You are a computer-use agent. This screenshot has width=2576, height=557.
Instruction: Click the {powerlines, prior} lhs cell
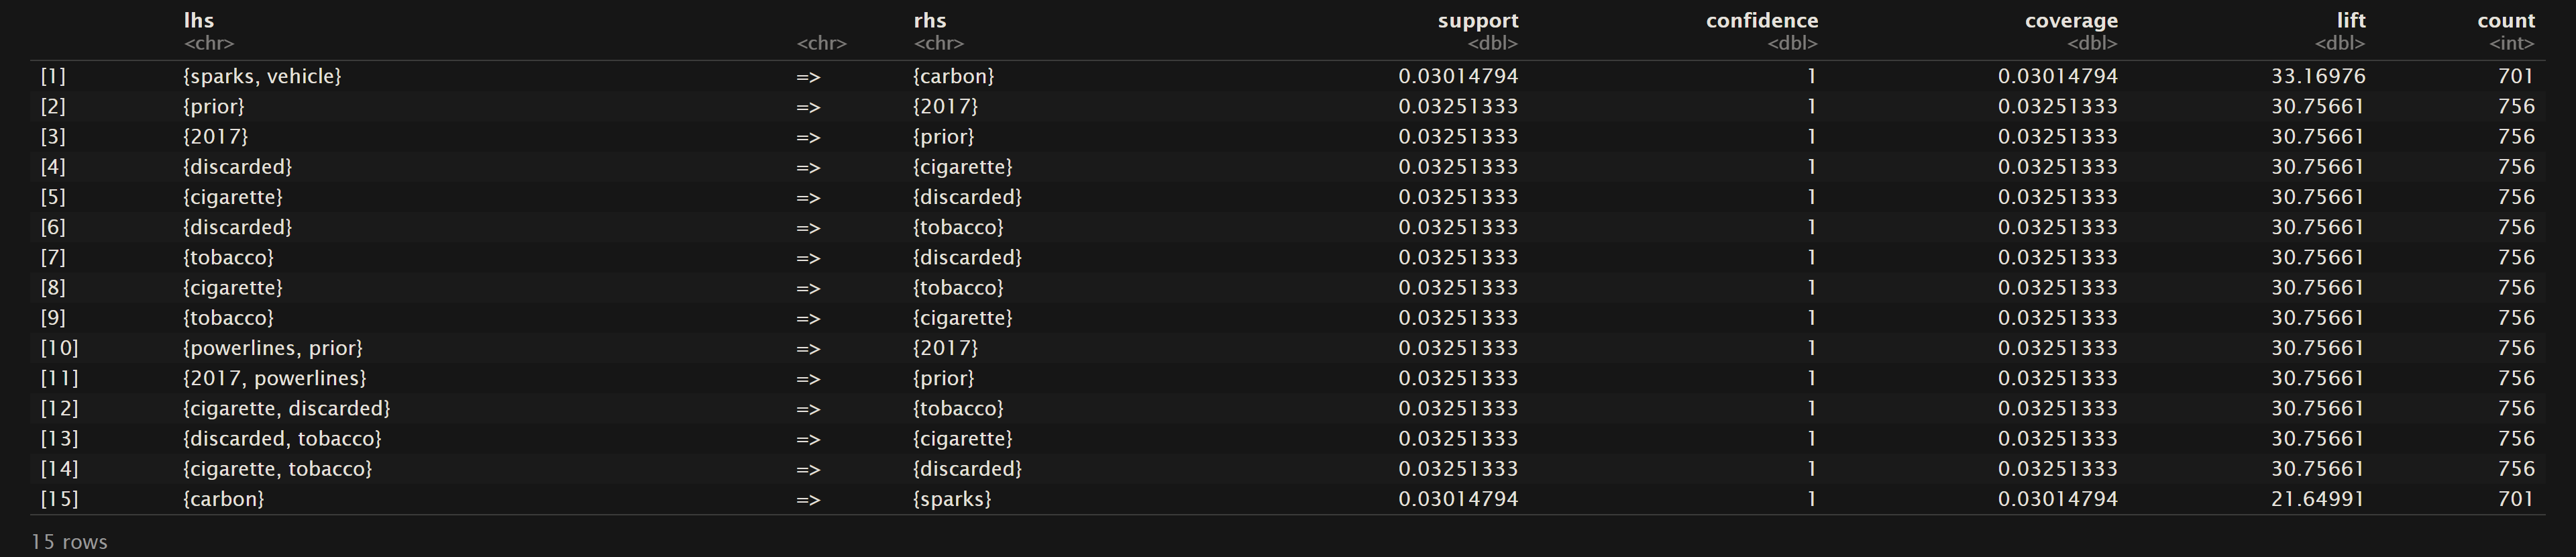pyautogui.click(x=273, y=348)
